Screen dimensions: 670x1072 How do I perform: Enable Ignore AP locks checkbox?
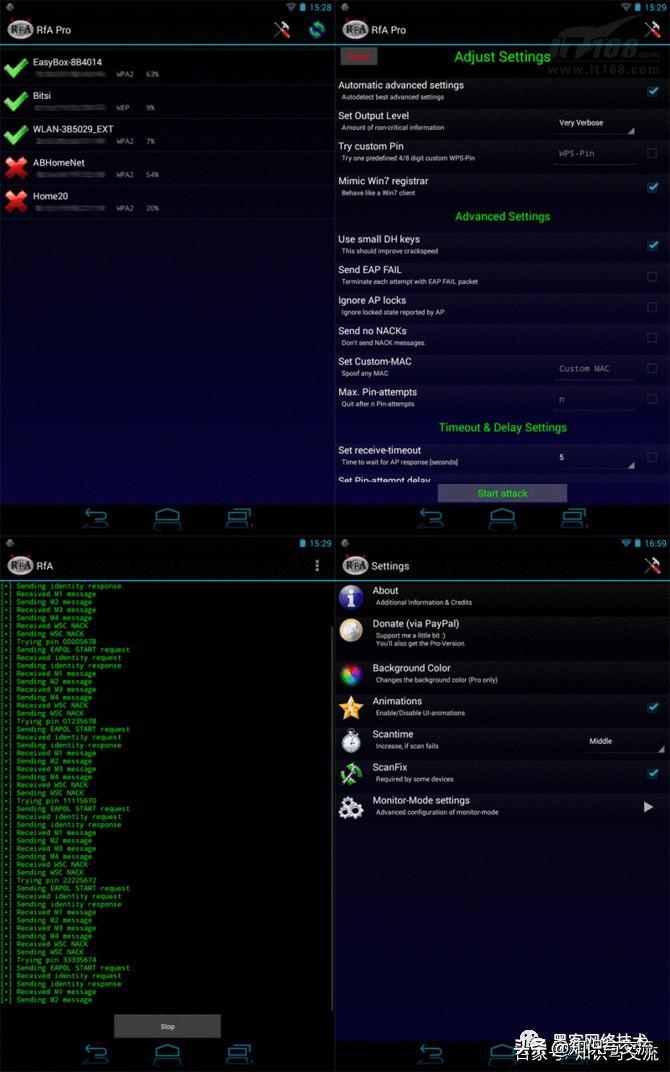click(653, 307)
